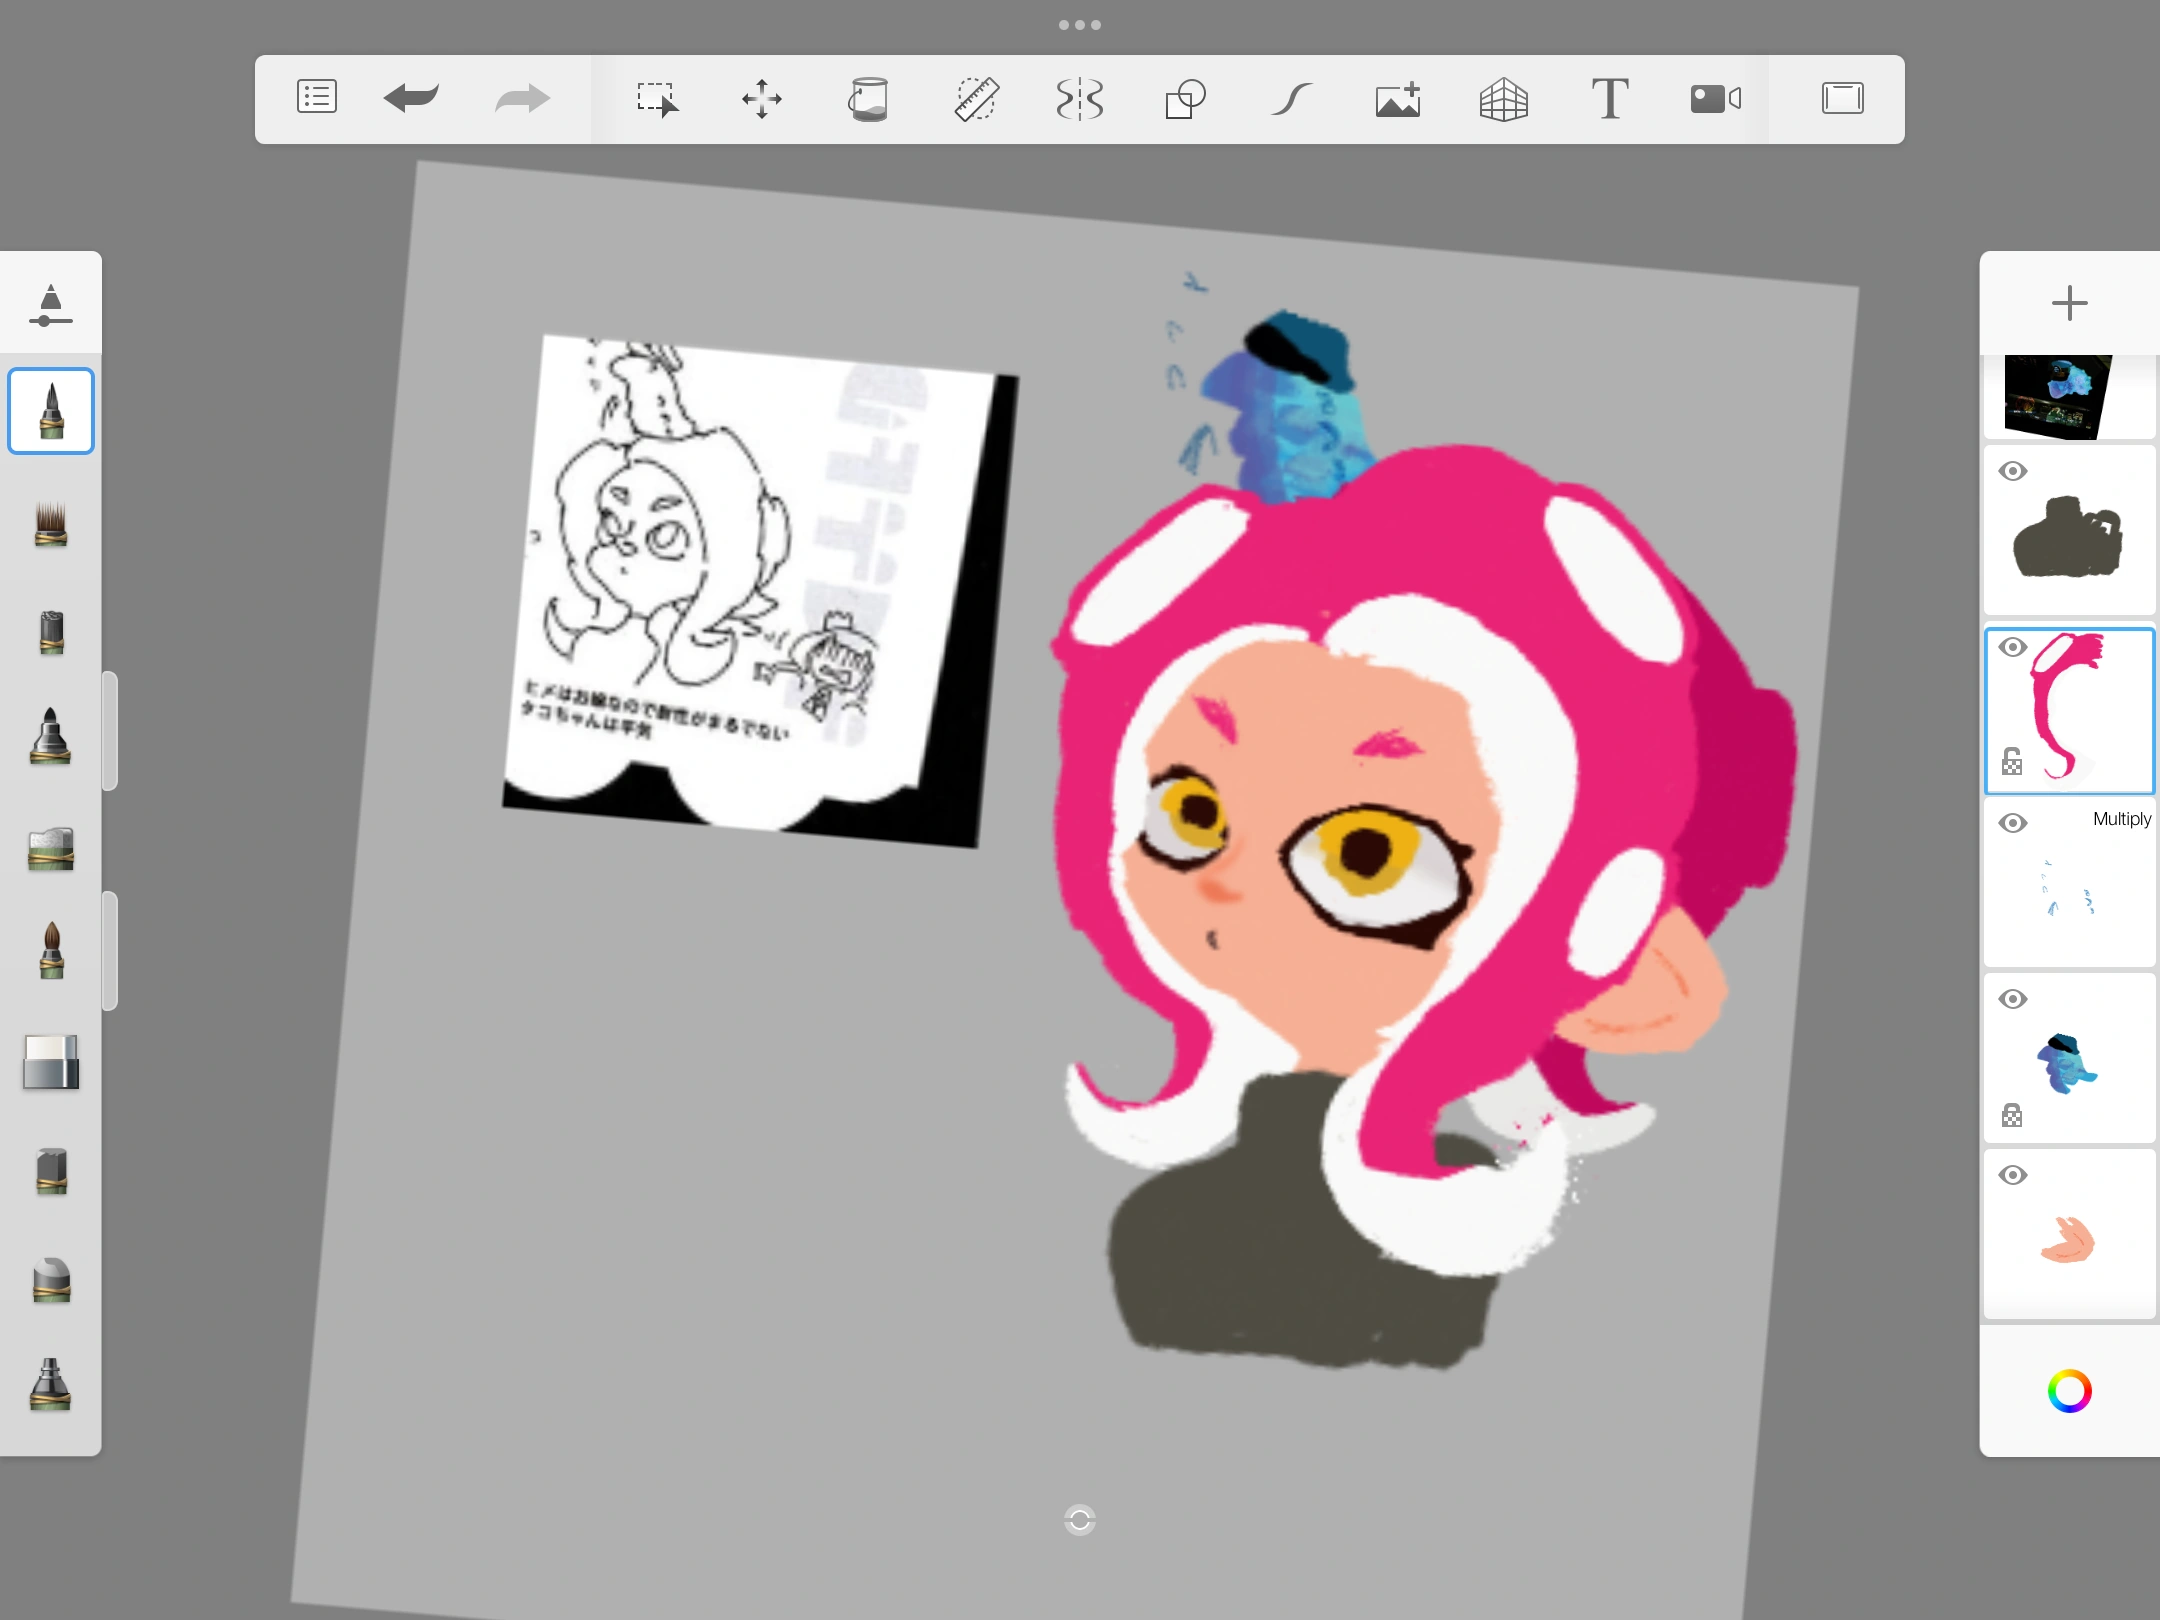Start a video recording of the drawing
This screenshot has height=1620, width=2160.
point(1715,97)
